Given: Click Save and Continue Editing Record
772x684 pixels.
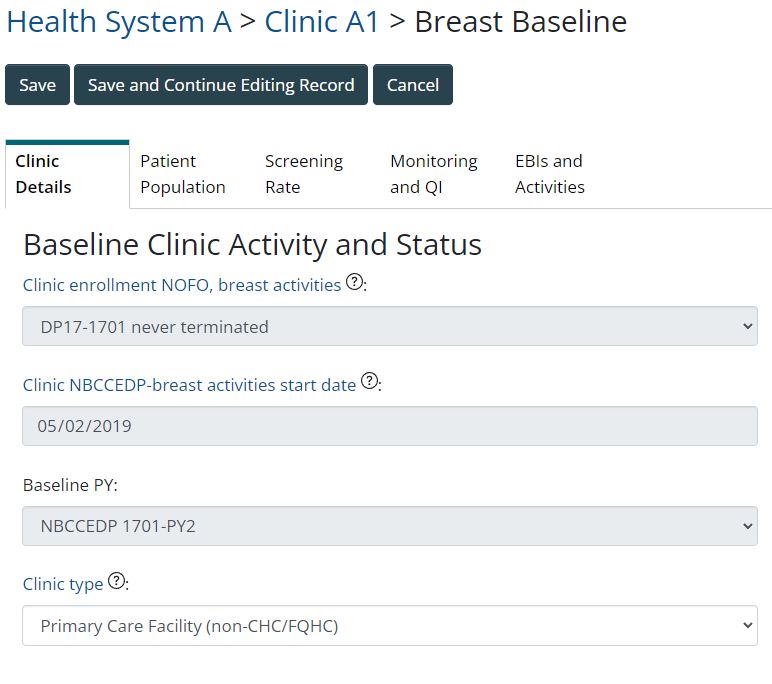Looking at the screenshot, I should coord(221,85).
